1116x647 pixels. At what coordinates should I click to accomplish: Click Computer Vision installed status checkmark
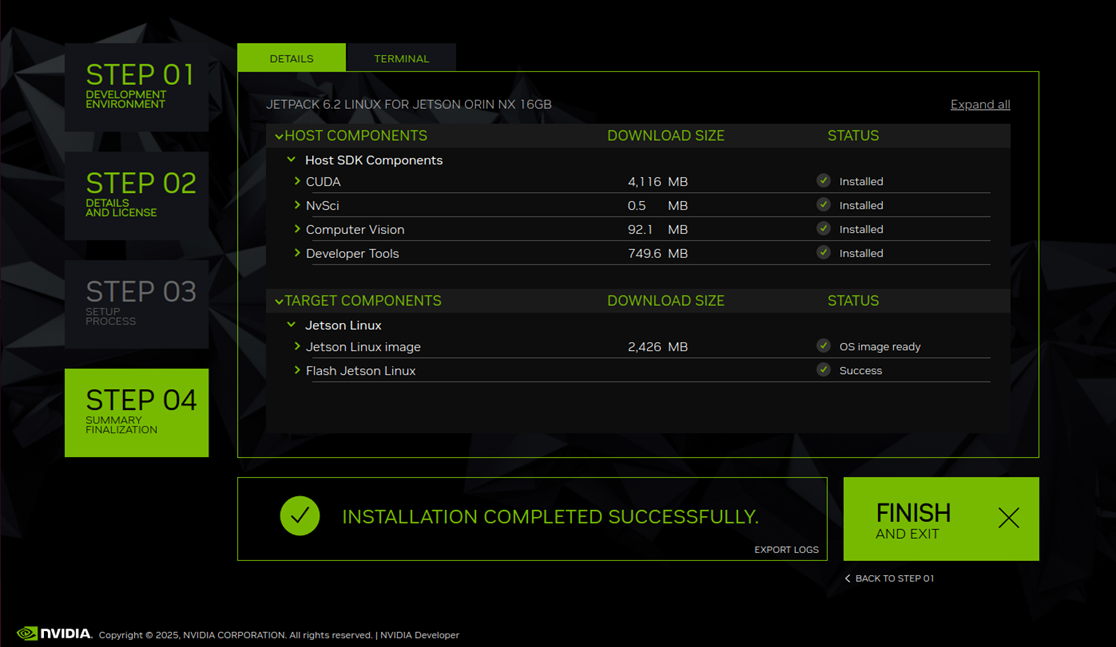(823, 229)
